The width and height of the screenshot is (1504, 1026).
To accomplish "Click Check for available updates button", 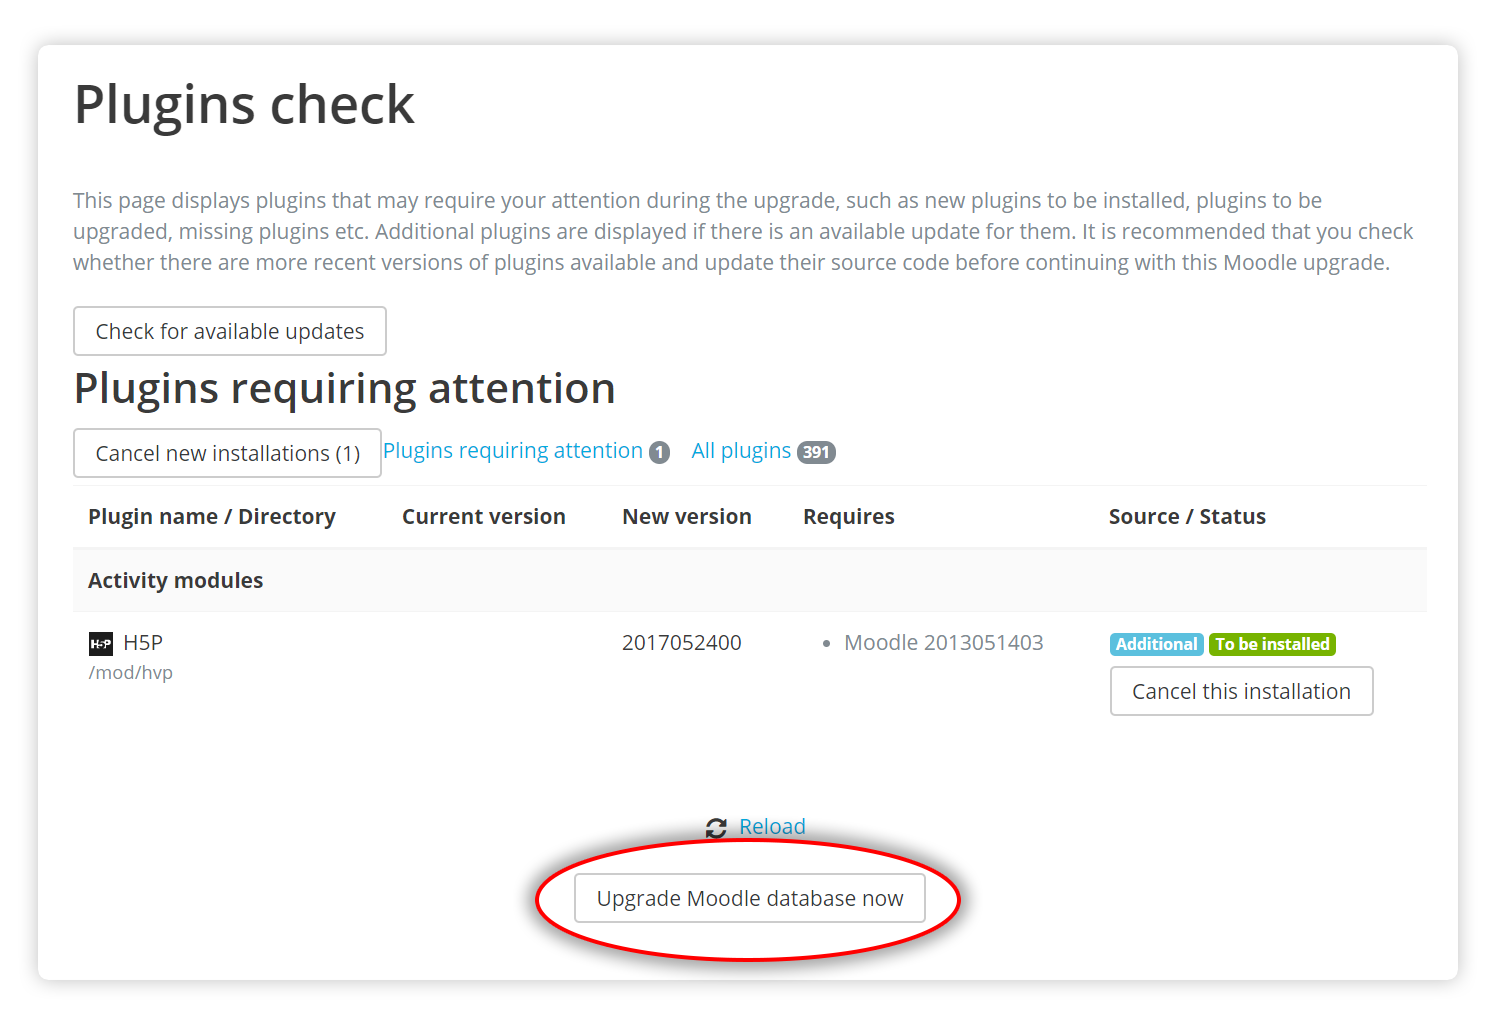I will pyautogui.click(x=230, y=331).
